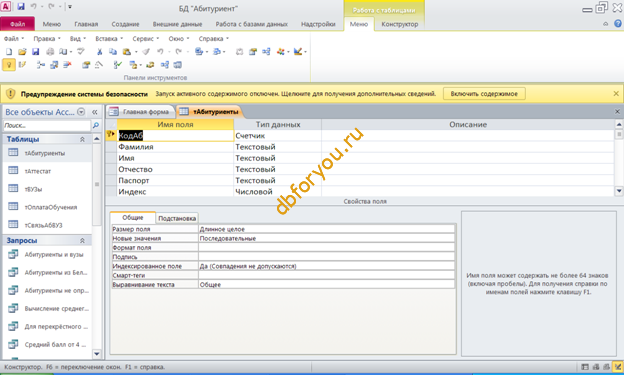Switch to the Подстановка properties tab

pos(177,218)
